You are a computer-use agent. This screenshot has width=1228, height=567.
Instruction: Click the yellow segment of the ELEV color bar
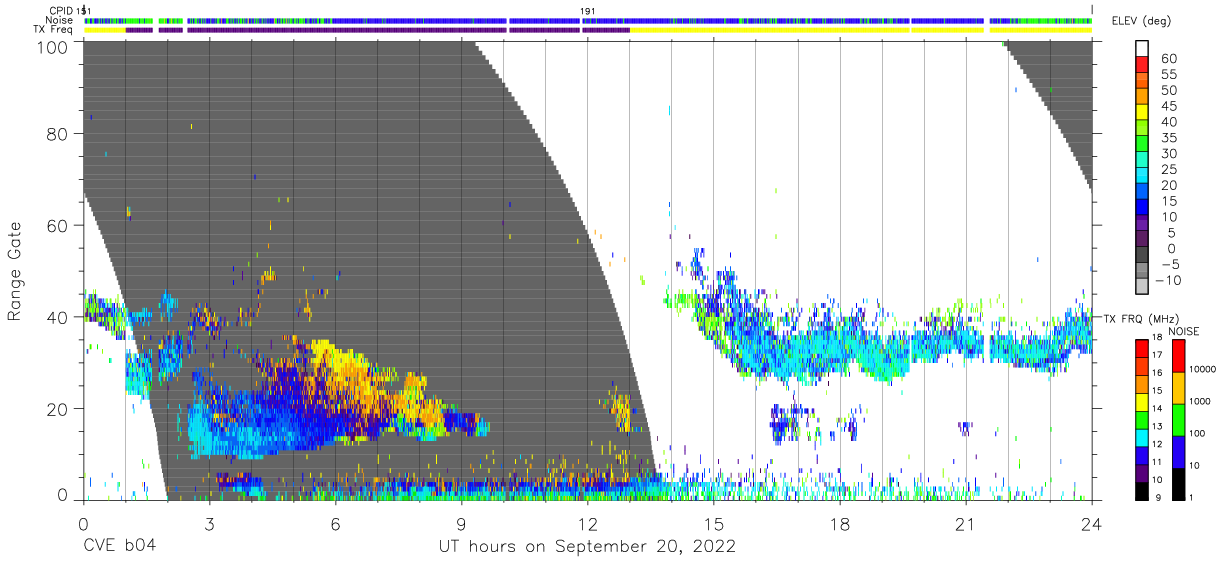click(1143, 114)
